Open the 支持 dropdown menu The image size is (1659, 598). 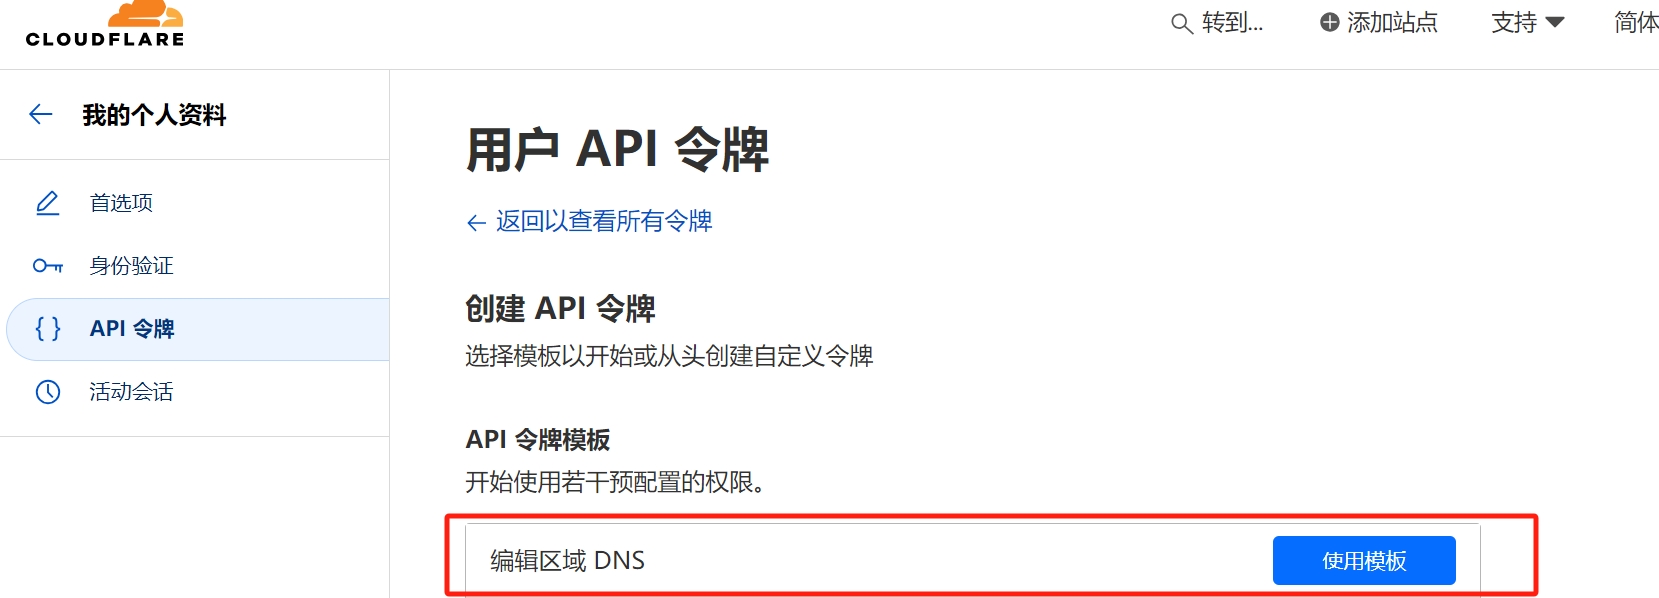1514,22
